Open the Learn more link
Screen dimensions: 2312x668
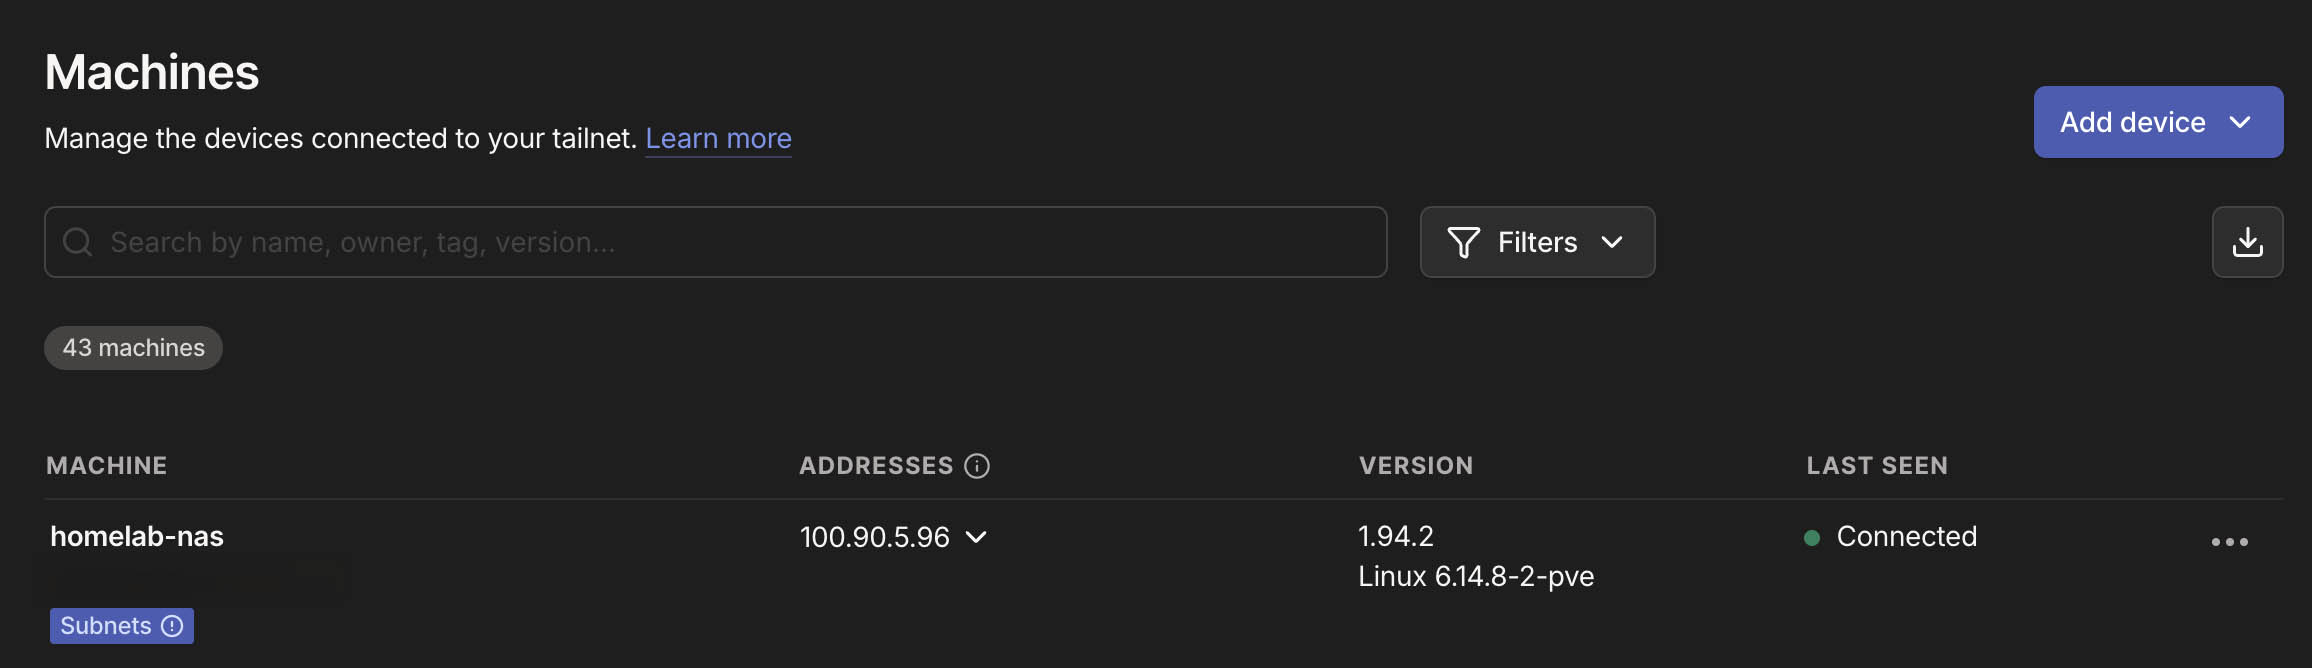tap(718, 138)
